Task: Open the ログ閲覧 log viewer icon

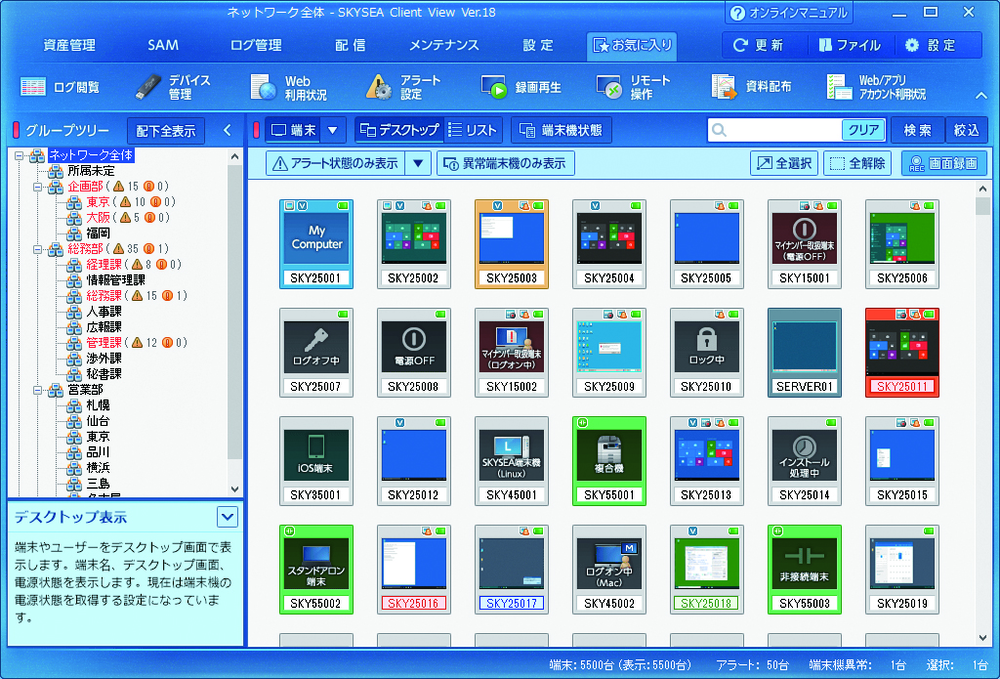Action: [59, 87]
